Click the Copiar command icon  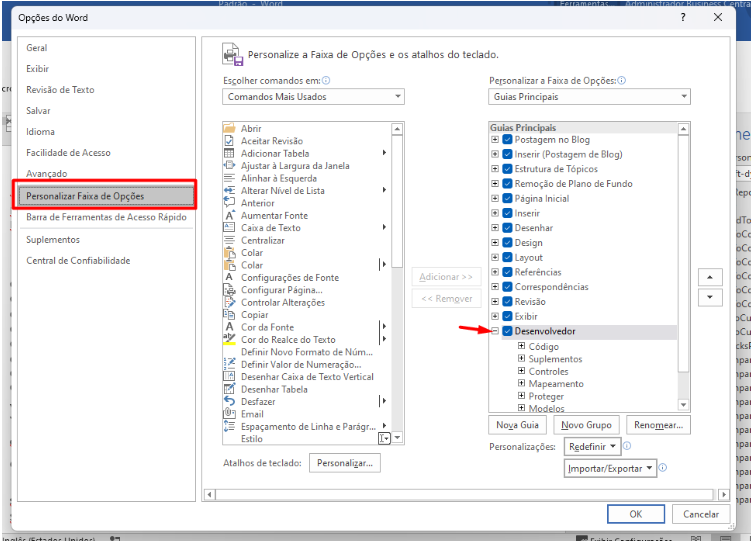pos(230,314)
